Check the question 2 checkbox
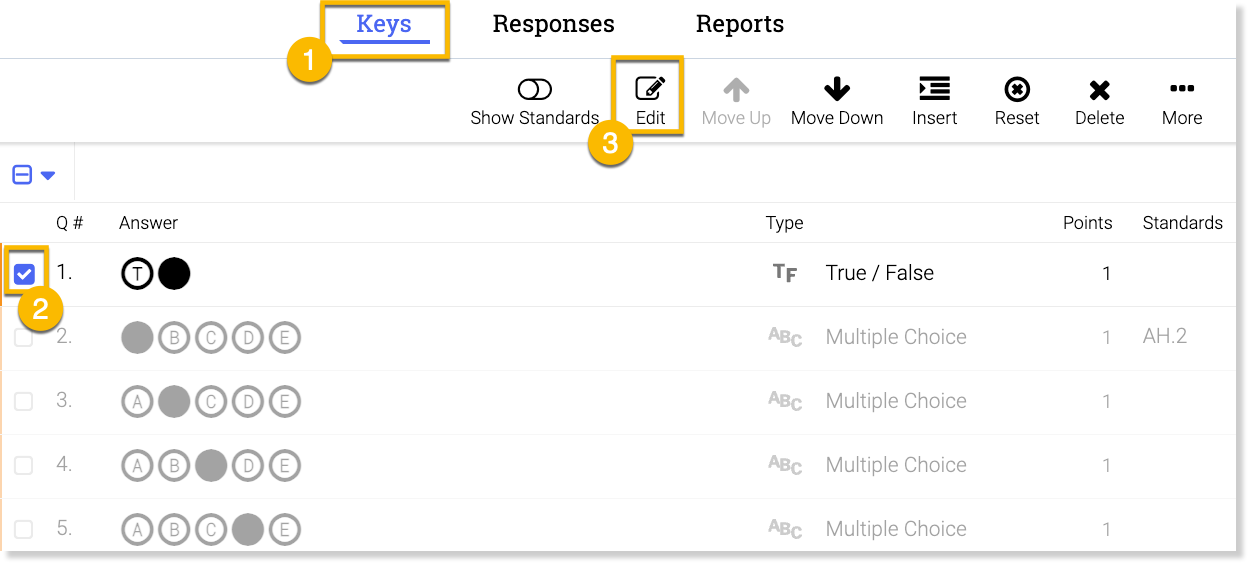This screenshot has height=563, width=1248. click(x=24, y=338)
